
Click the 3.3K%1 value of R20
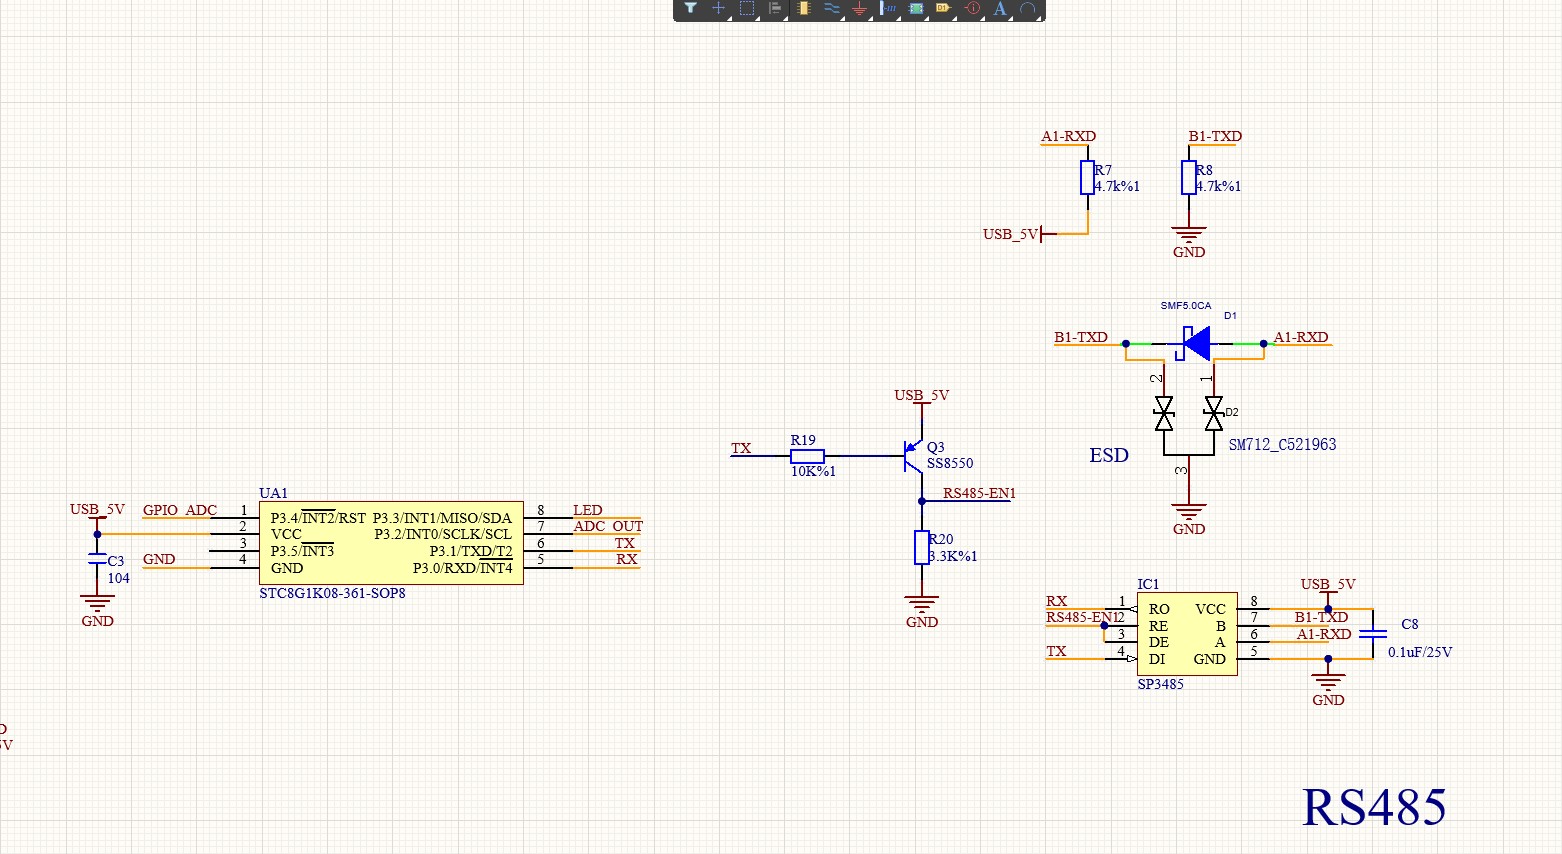click(953, 556)
